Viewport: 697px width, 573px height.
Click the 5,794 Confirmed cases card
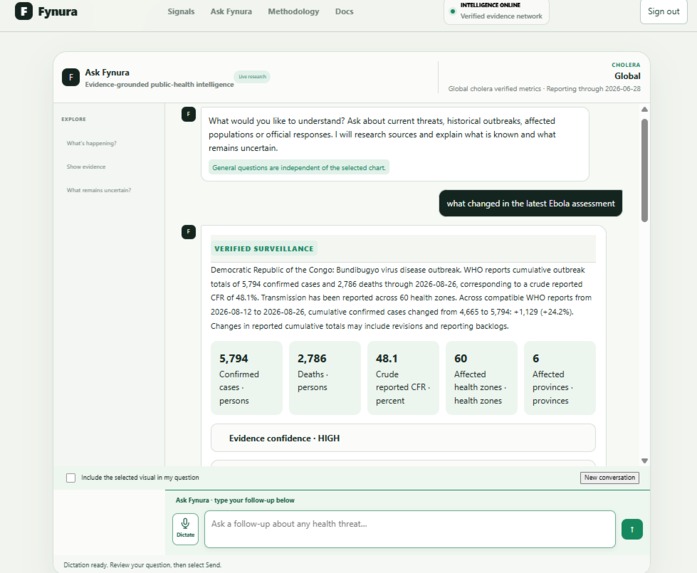pos(247,378)
